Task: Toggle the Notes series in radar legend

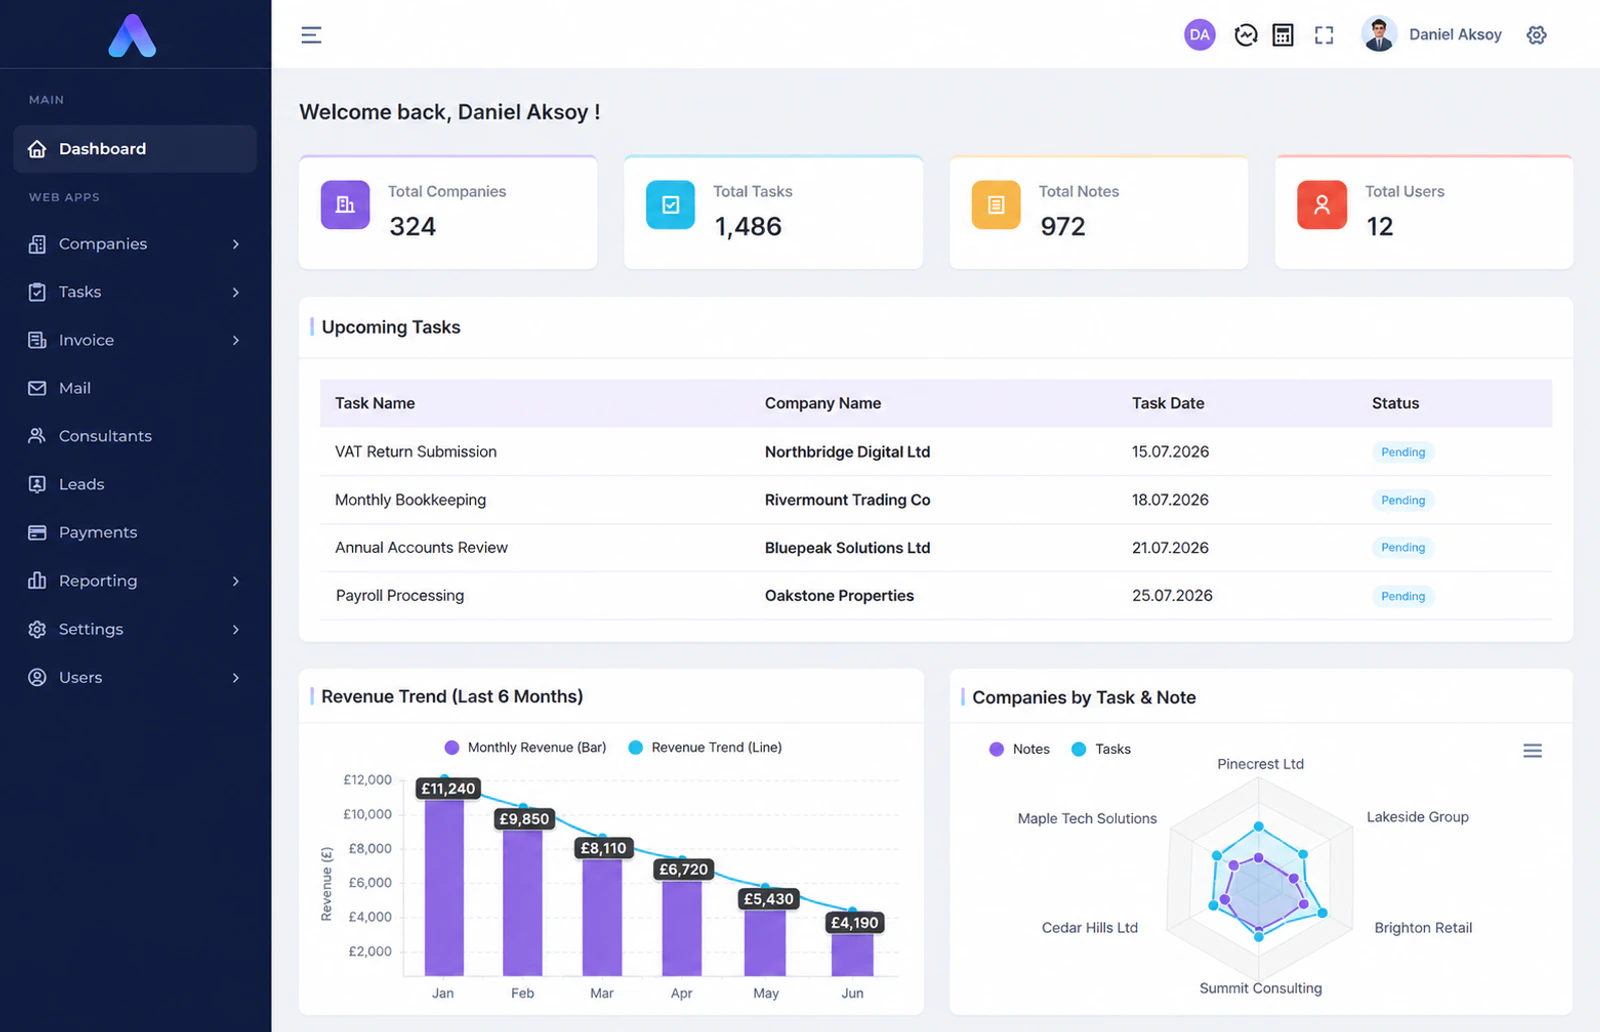Action: (1019, 749)
